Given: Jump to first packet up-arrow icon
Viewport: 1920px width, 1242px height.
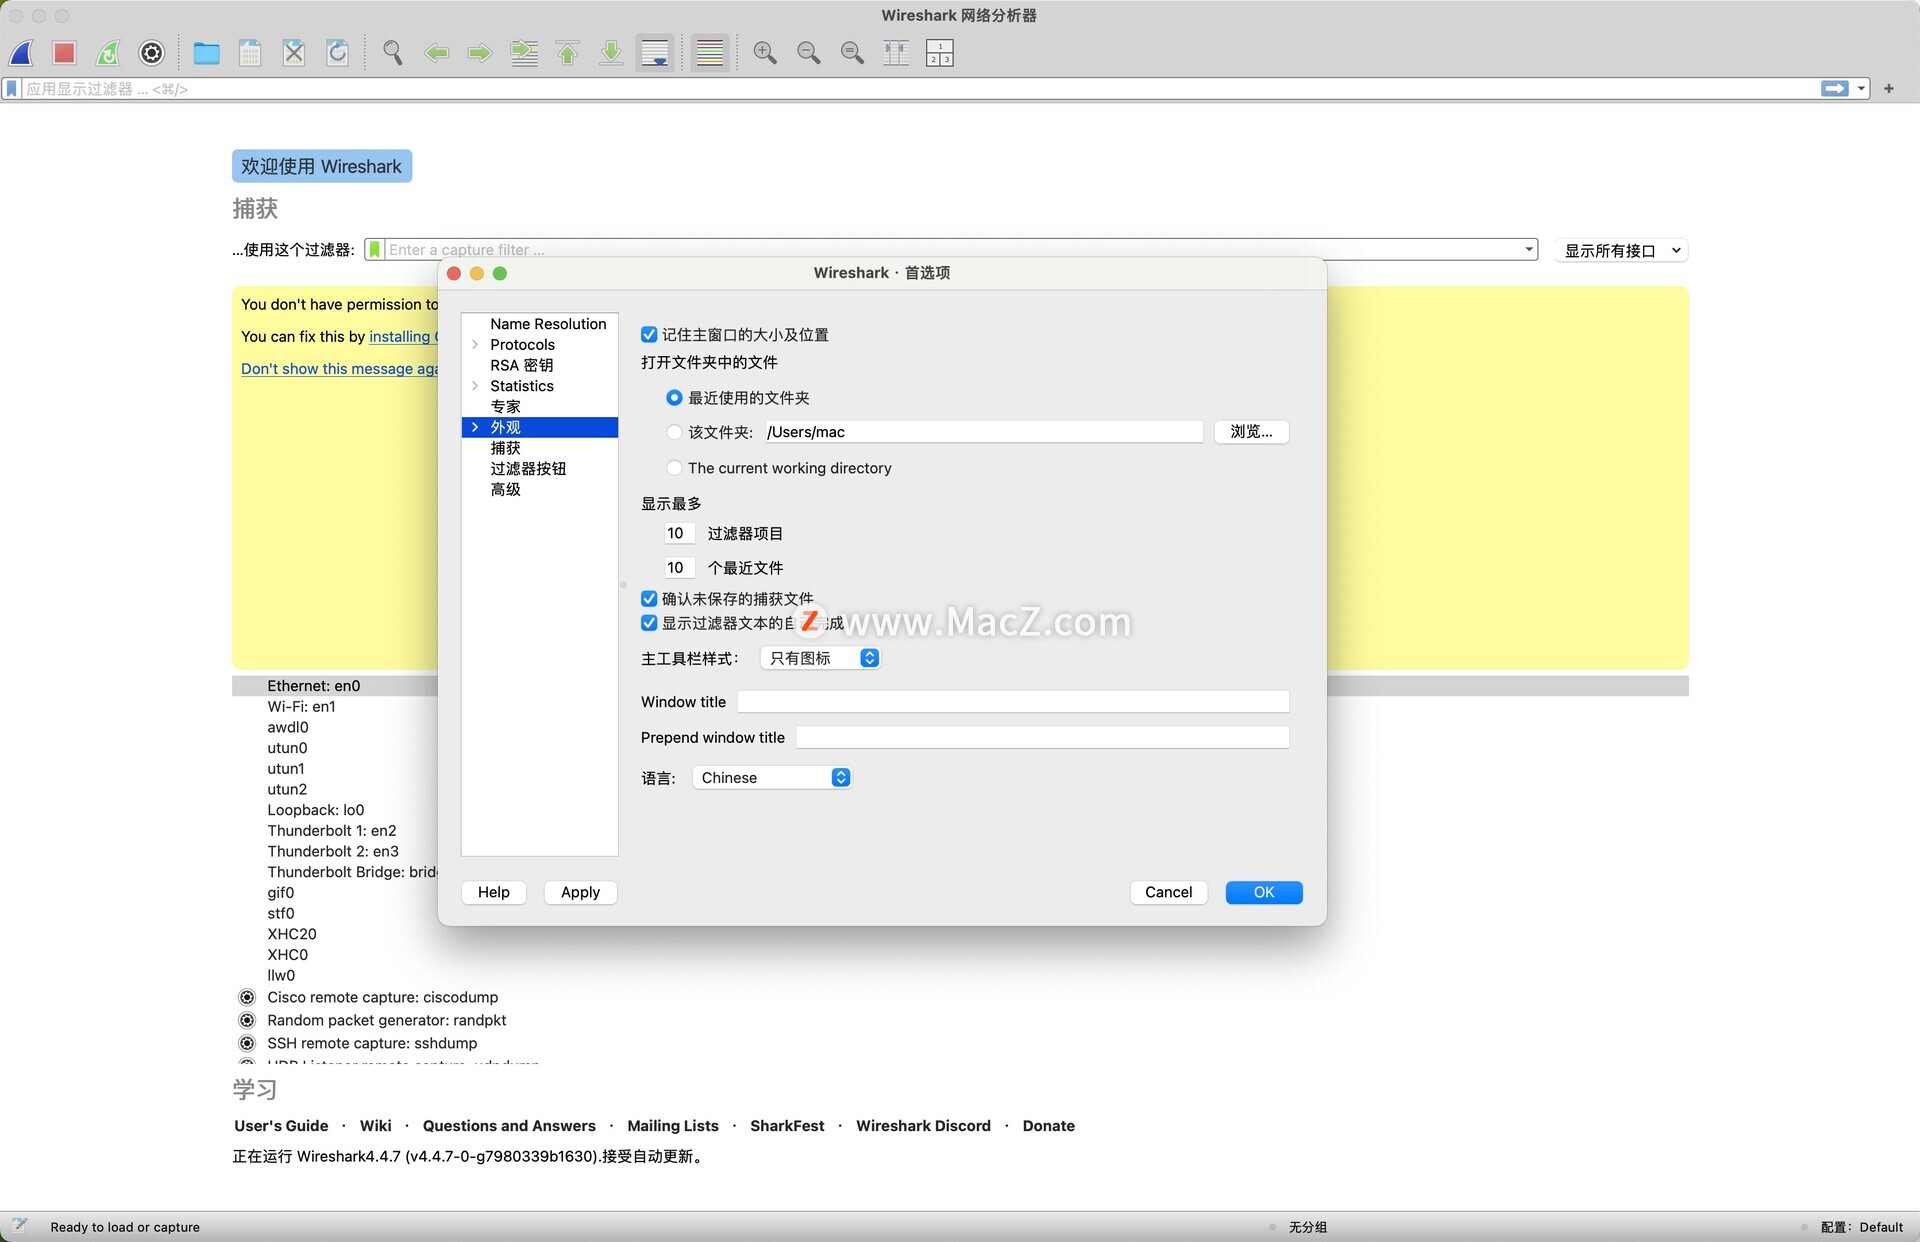Looking at the screenshot, I should [568, 53].
